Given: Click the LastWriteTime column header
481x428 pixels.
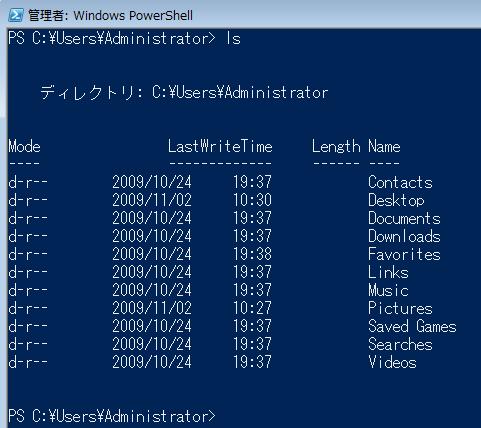Looking at the screenshot, I should [x=220, y=147].
